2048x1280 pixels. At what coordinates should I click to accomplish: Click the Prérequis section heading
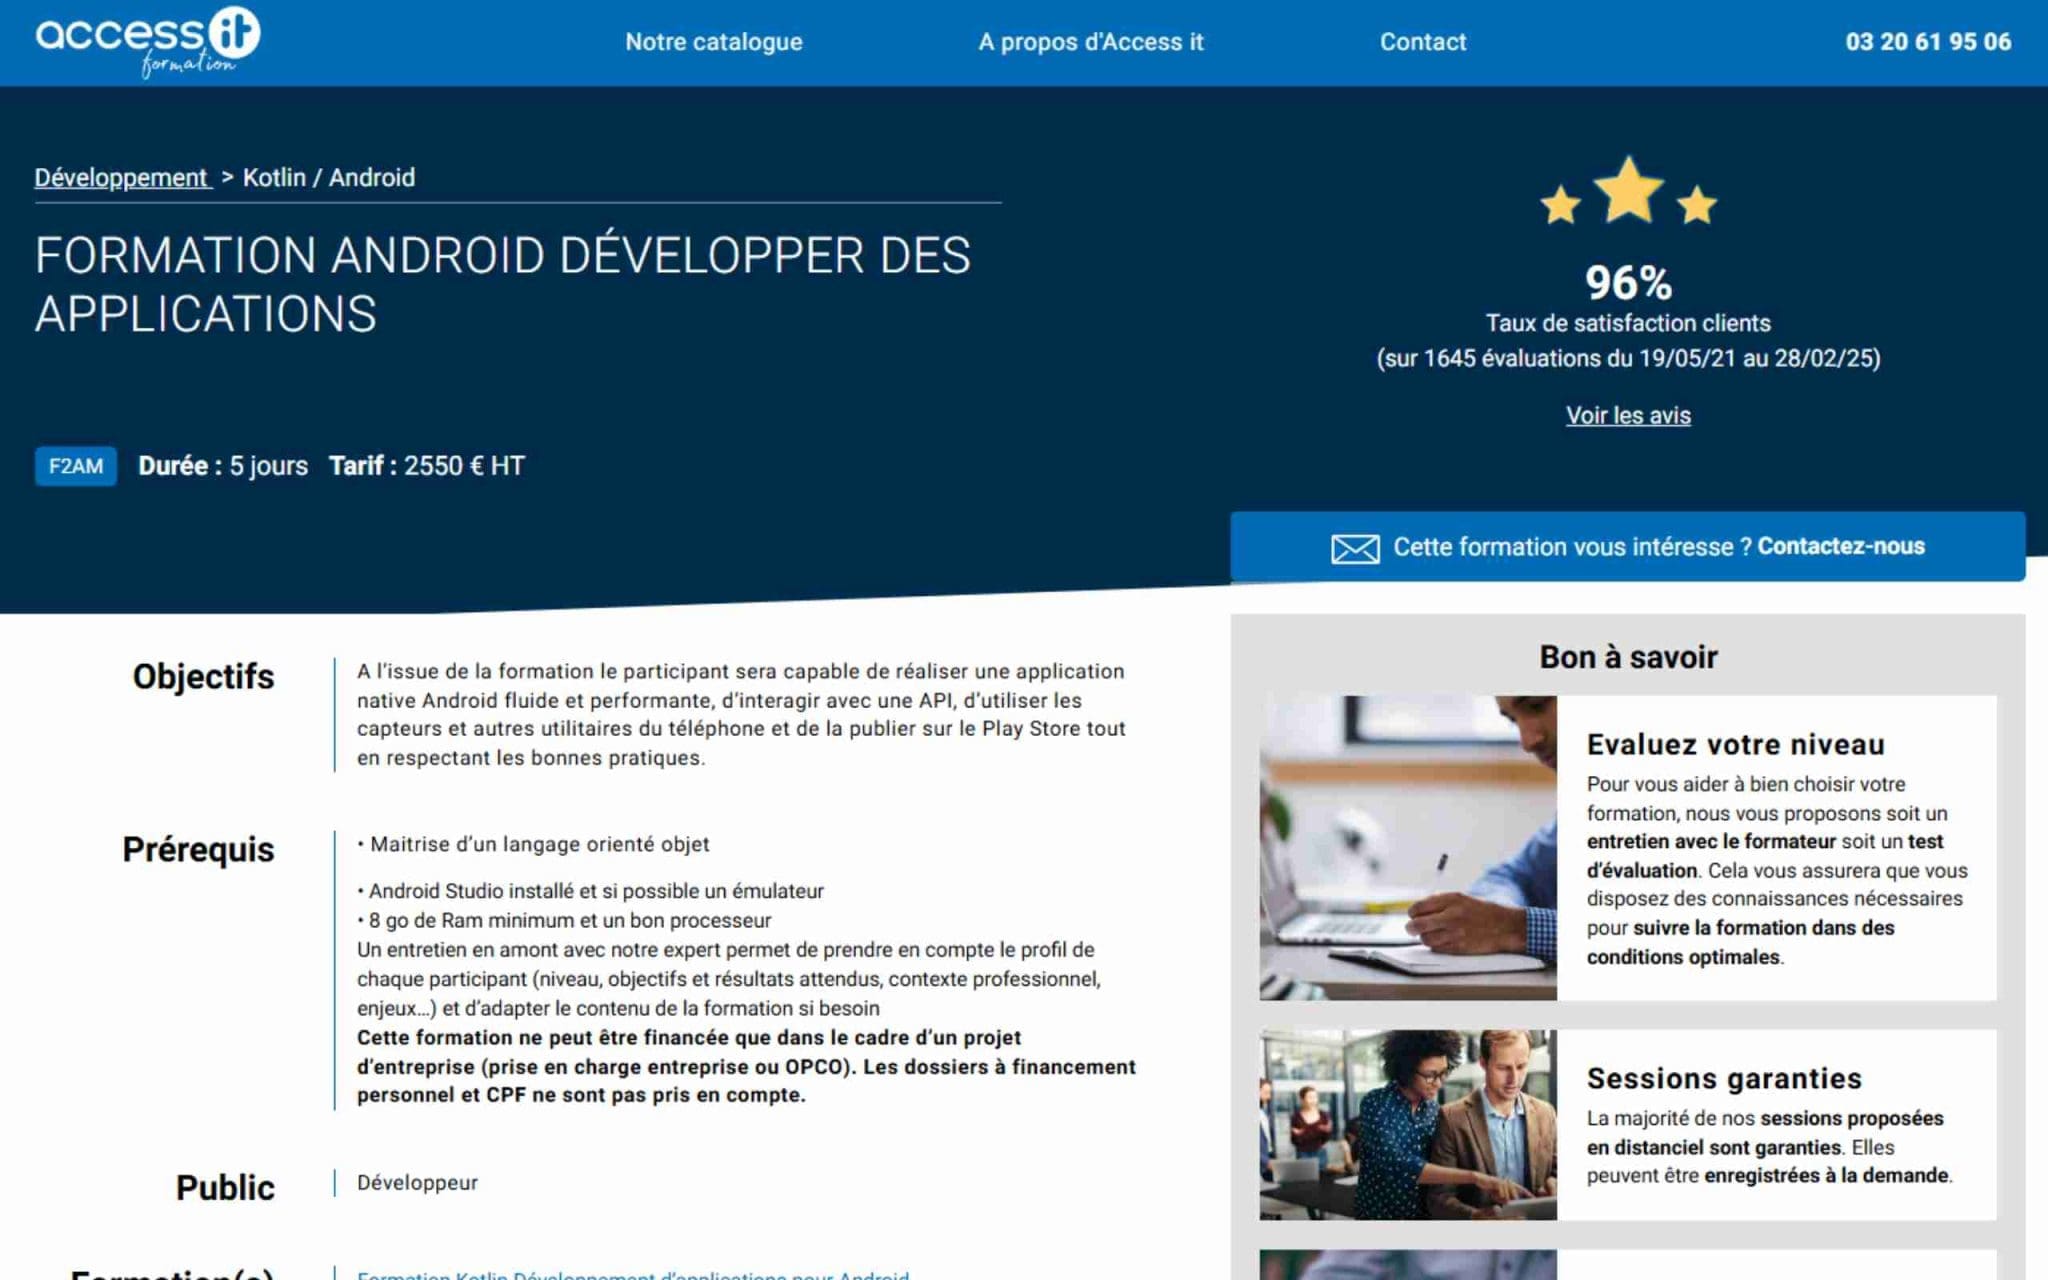tap(198, 850)
